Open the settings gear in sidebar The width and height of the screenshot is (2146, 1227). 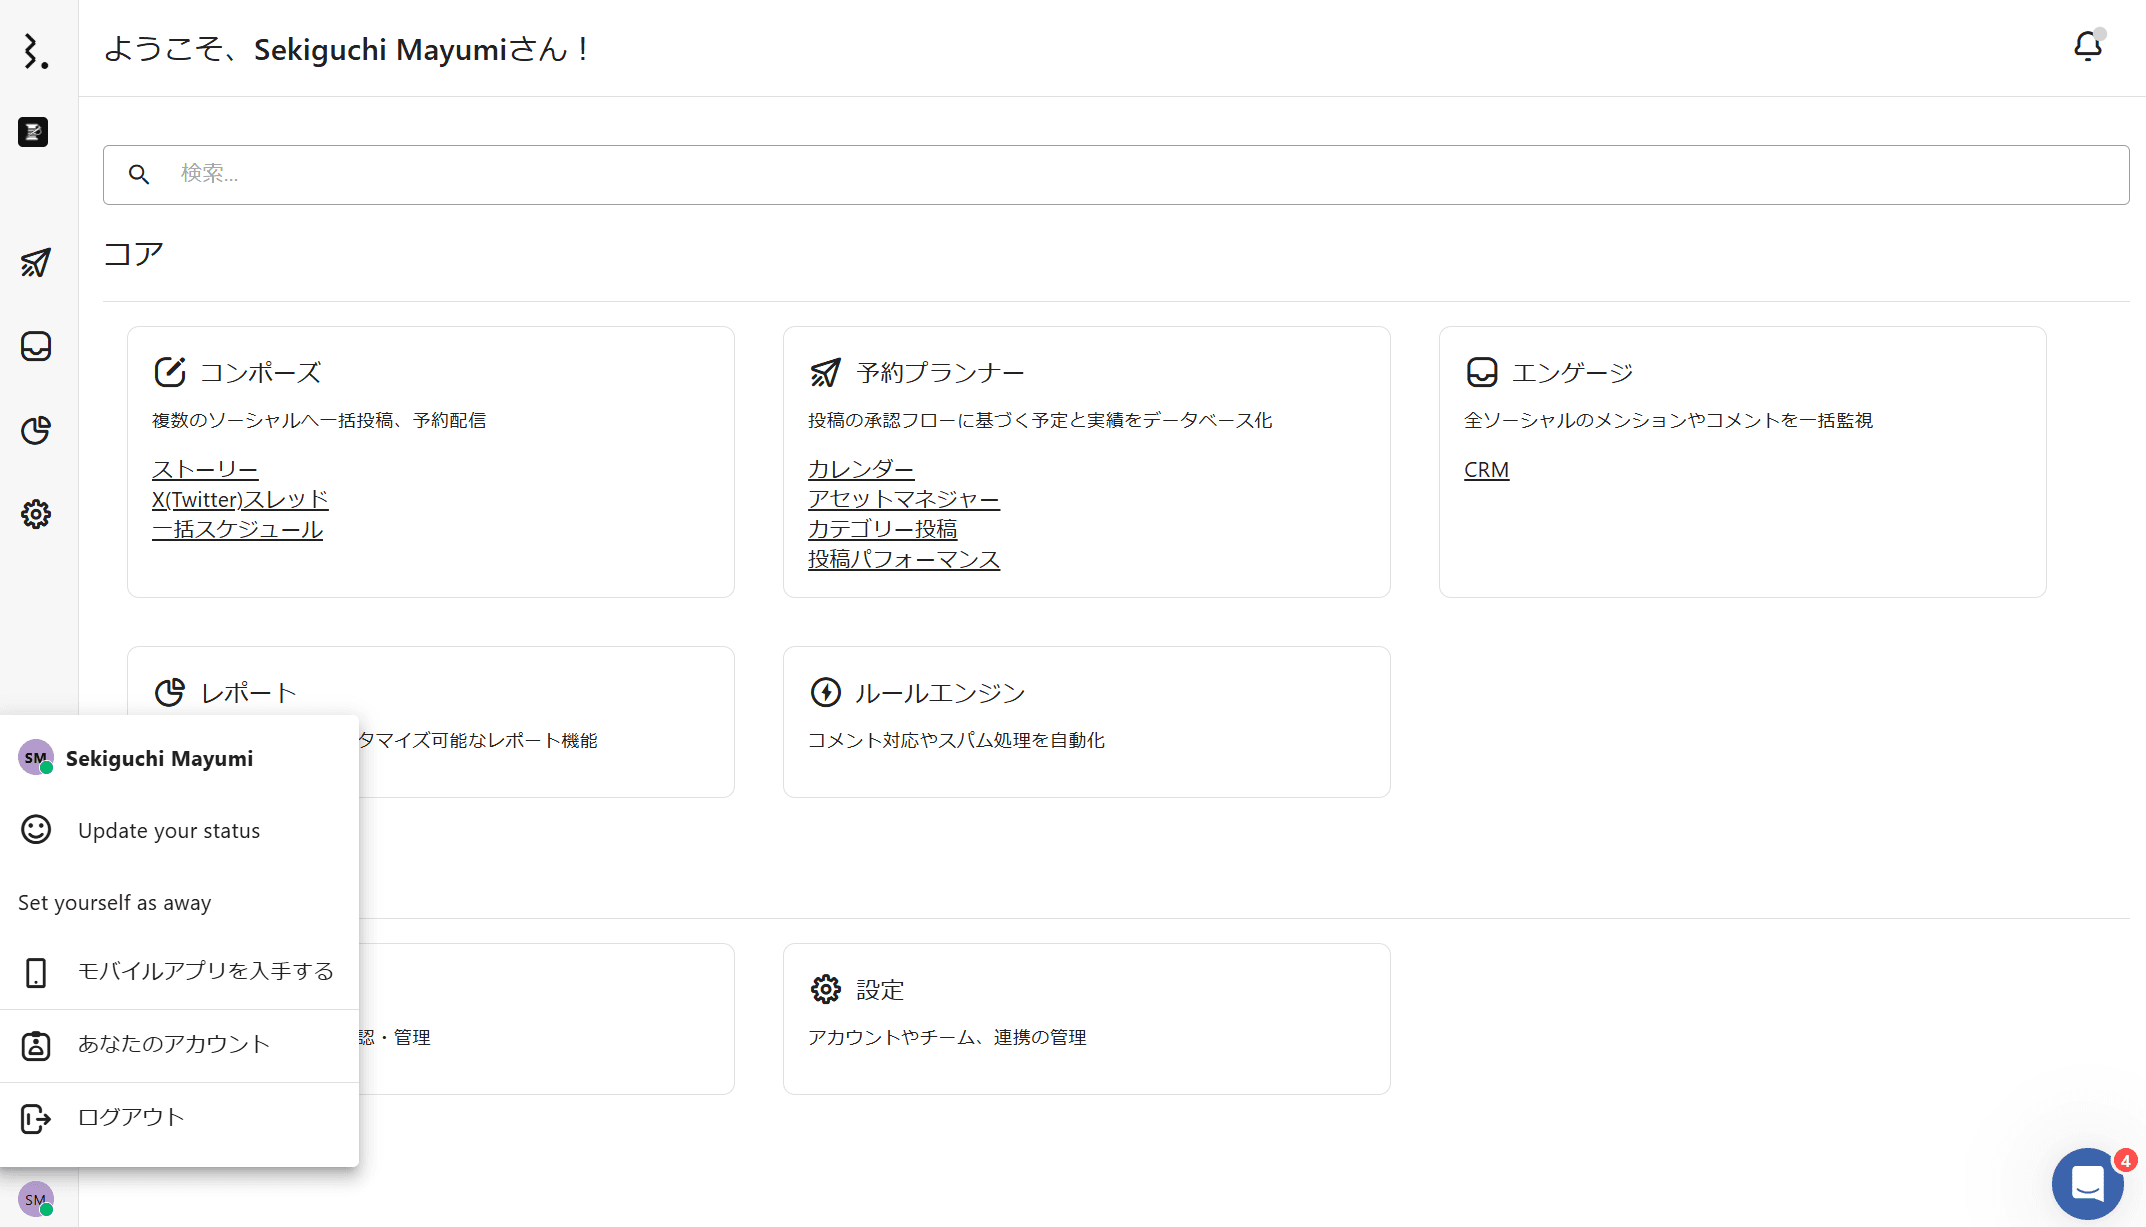pos(36,514)
